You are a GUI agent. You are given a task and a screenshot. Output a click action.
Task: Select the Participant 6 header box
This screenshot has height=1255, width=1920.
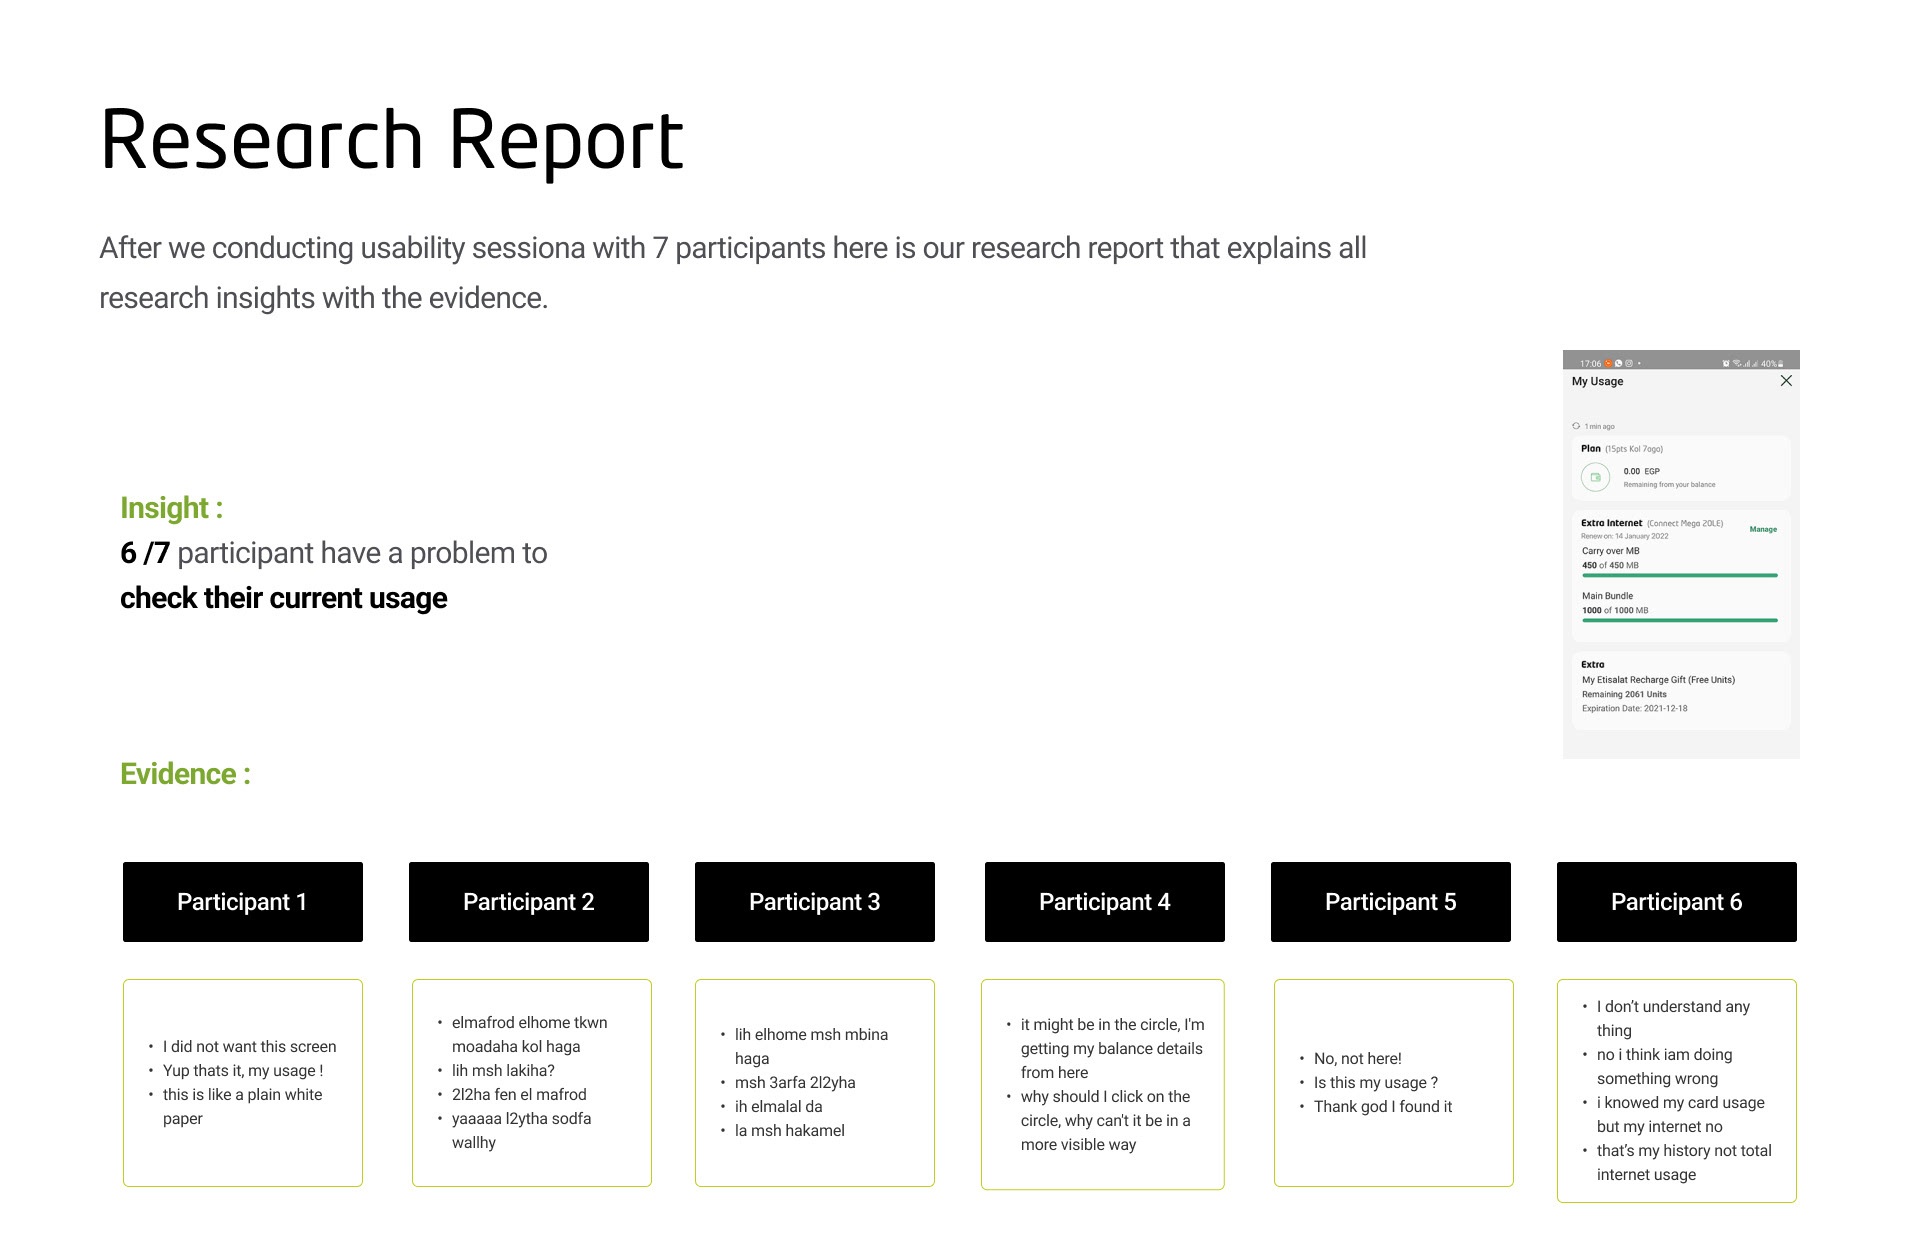point(1676,901)
